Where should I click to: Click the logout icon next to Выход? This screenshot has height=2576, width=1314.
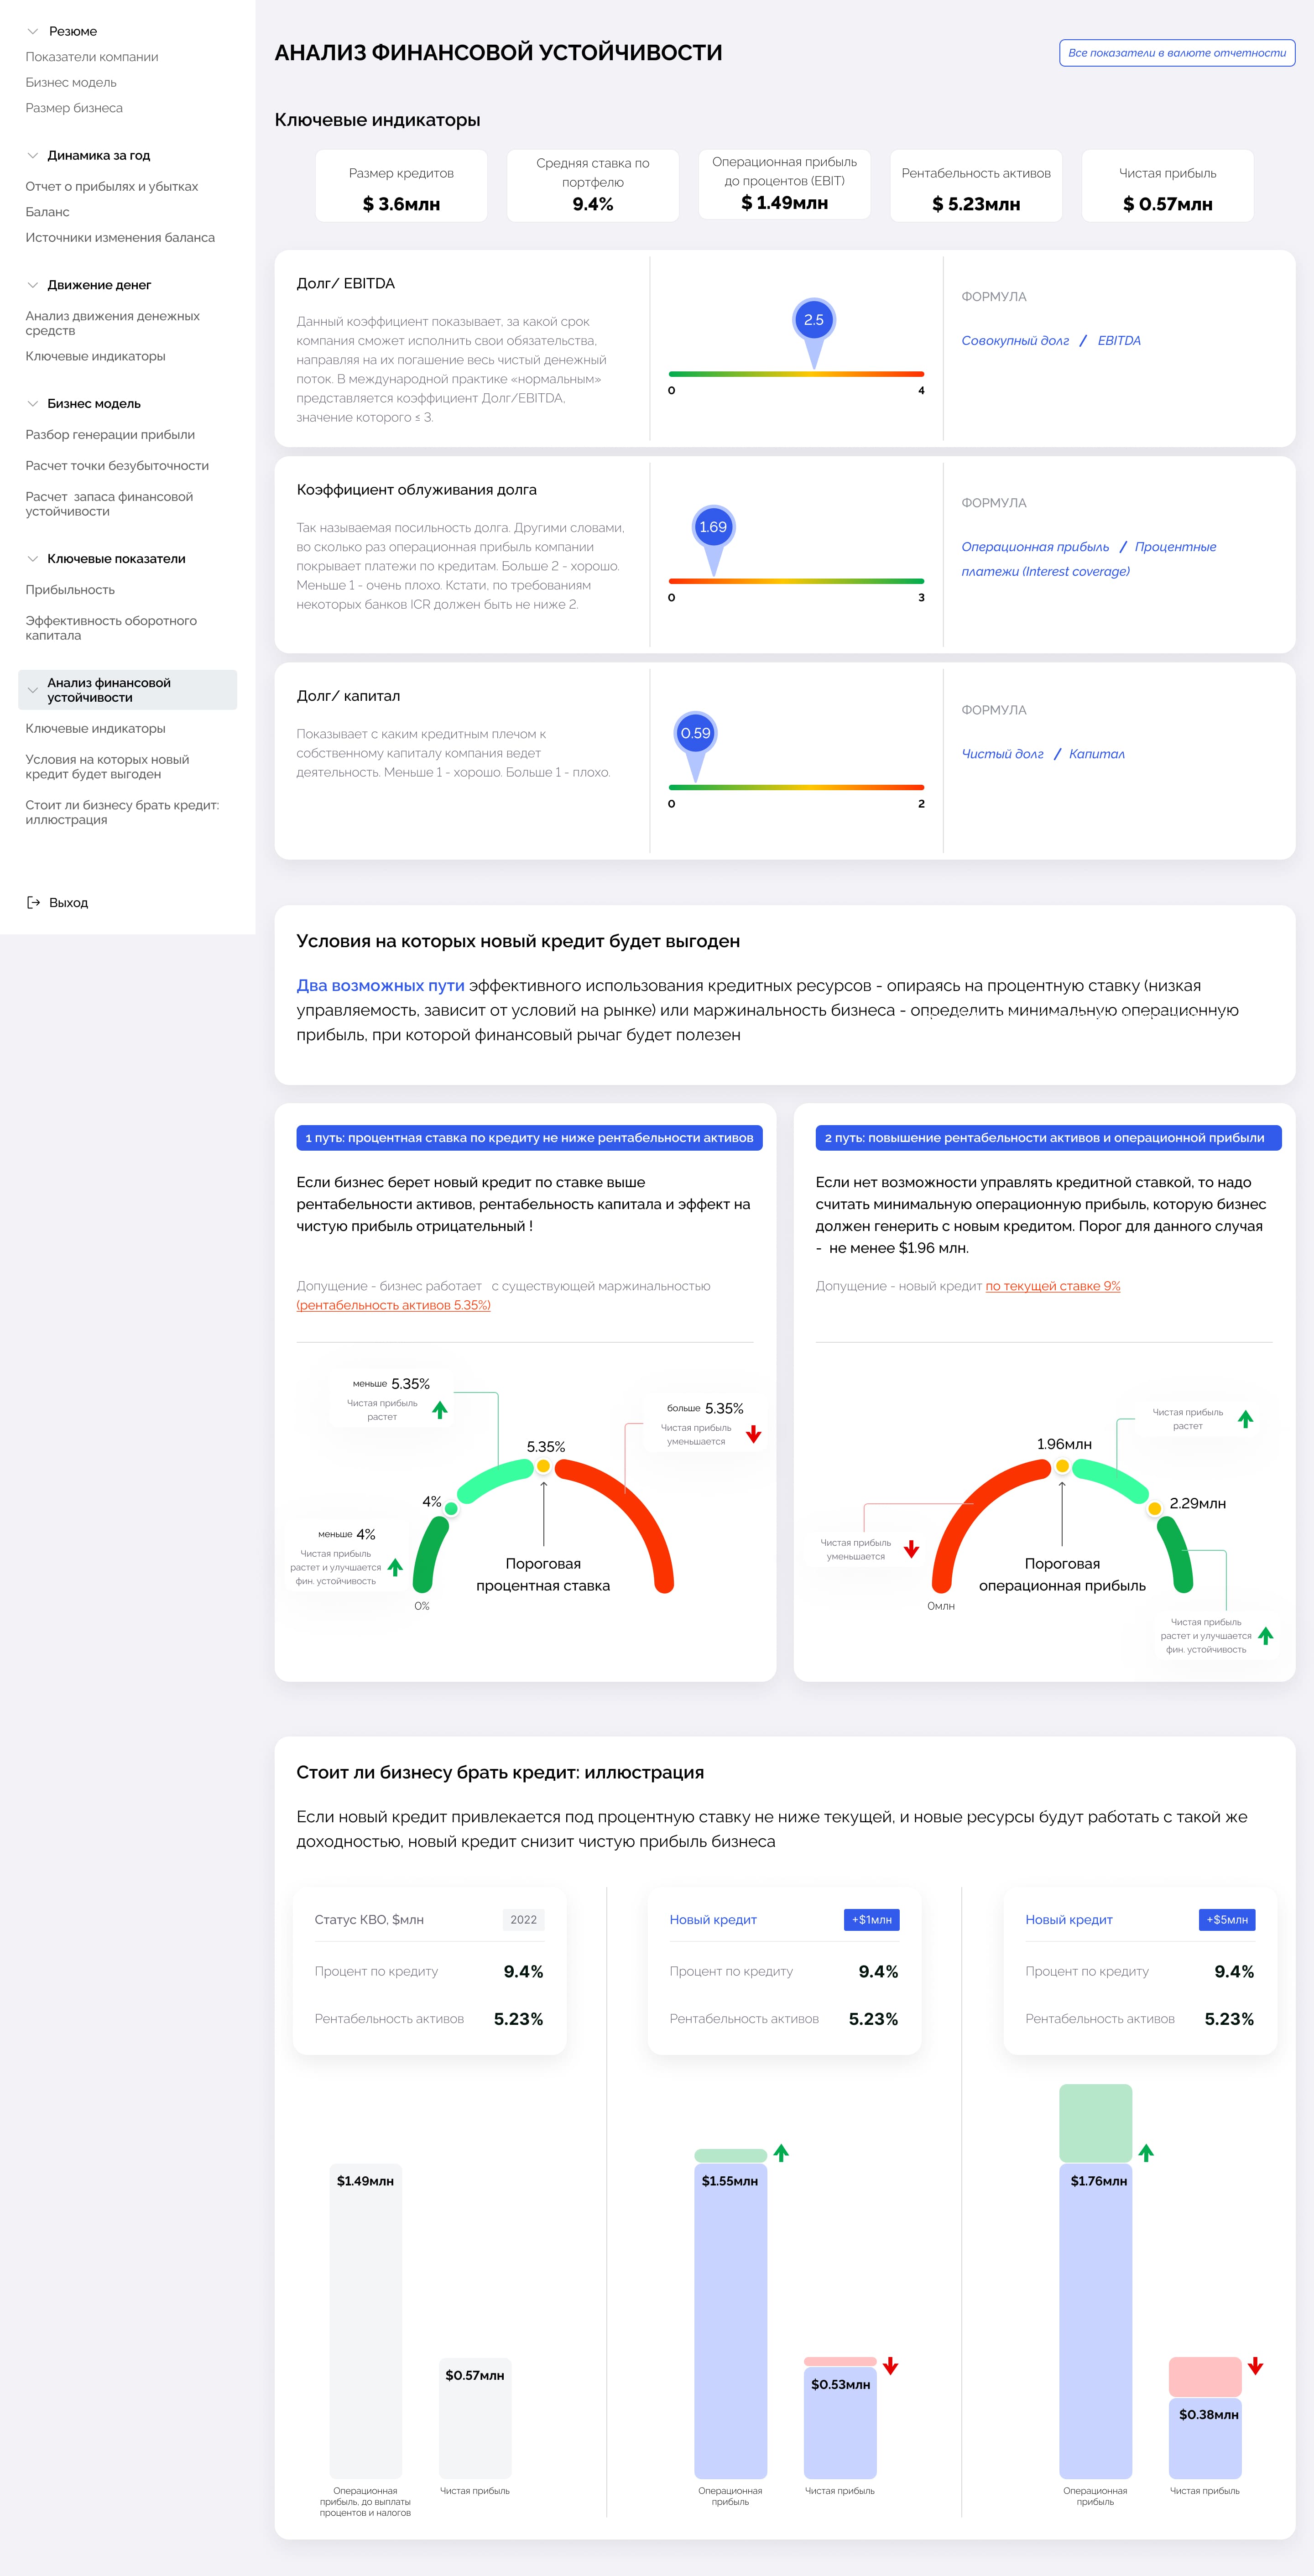(33, 902)
